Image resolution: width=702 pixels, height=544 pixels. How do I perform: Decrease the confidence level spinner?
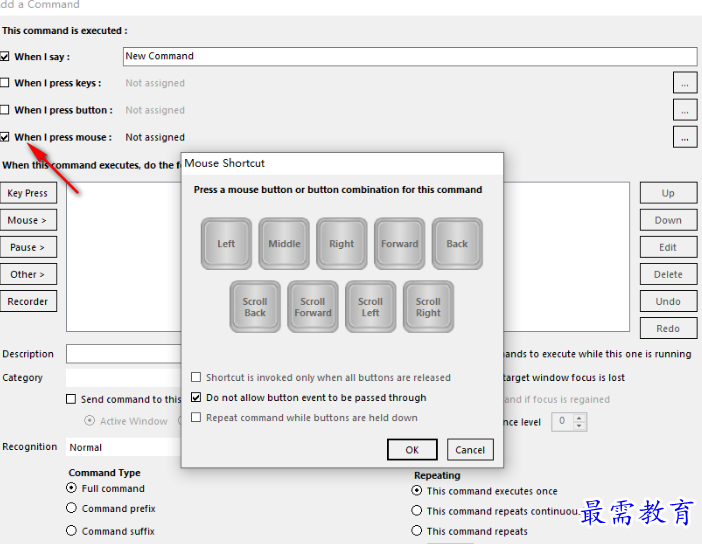click(579, 426)
